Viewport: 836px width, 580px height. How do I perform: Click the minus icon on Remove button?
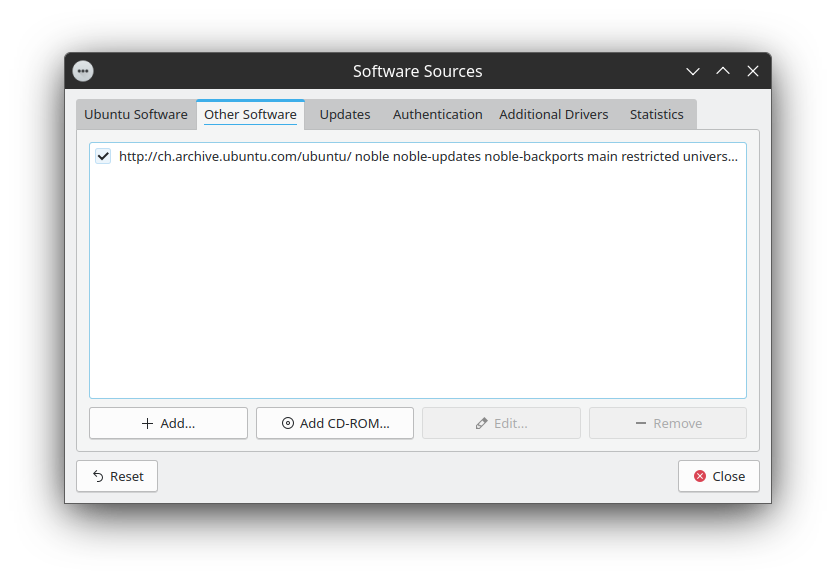tap(641, 423)
